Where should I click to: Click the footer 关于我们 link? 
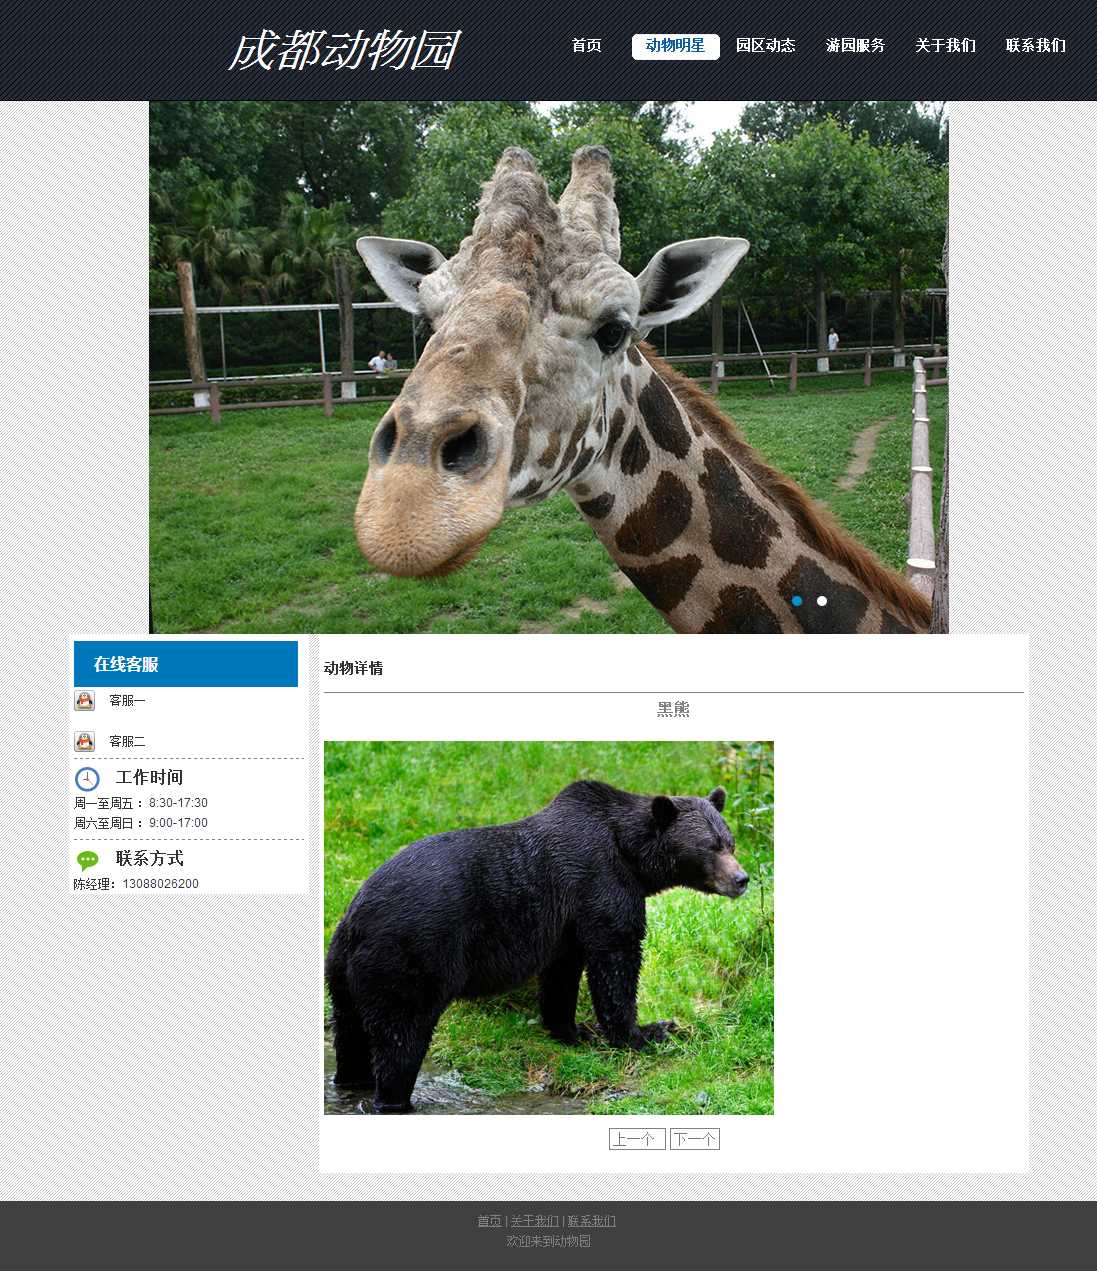click(534, 1221)
